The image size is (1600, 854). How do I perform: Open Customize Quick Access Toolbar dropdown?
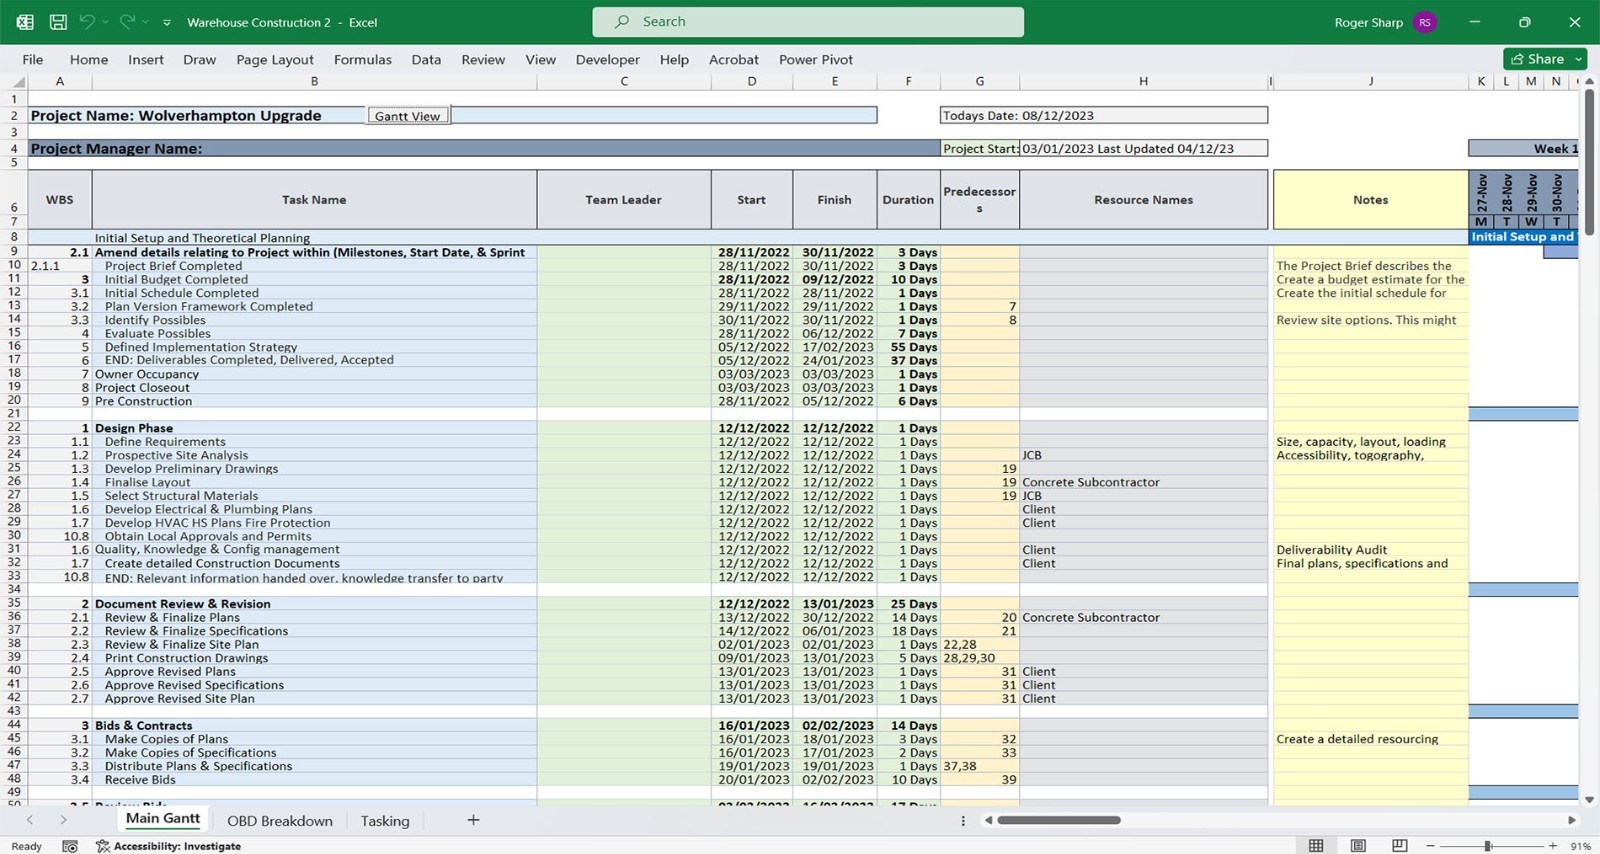(x=167, y=22)
